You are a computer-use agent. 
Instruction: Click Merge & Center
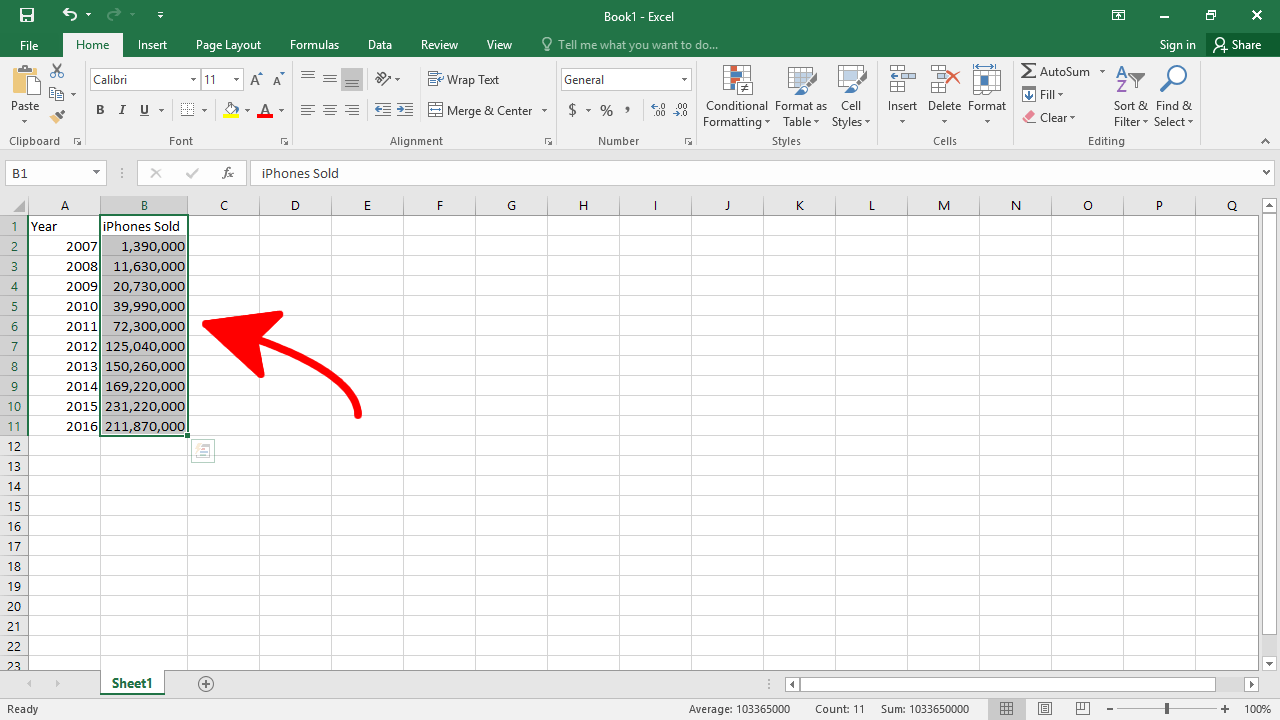[481, 110]
